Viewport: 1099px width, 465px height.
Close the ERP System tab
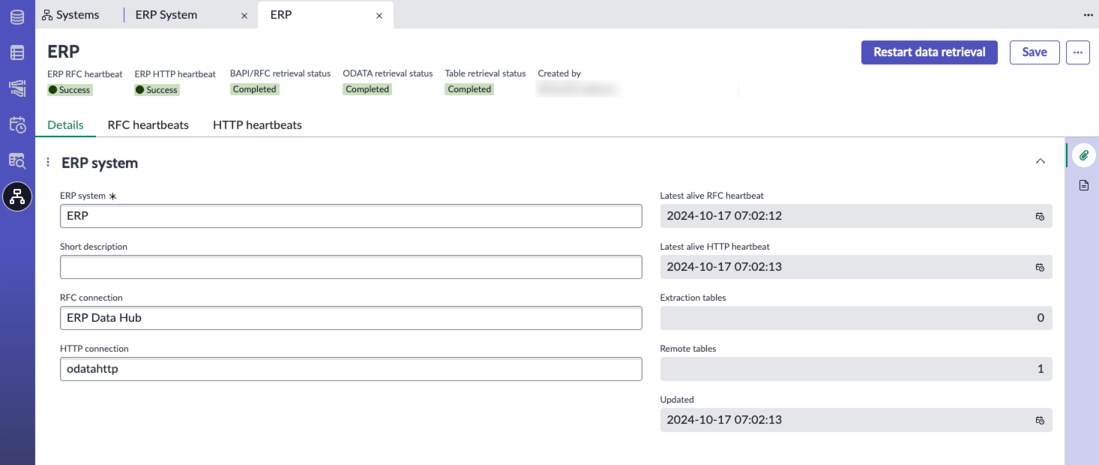[244, 15]
